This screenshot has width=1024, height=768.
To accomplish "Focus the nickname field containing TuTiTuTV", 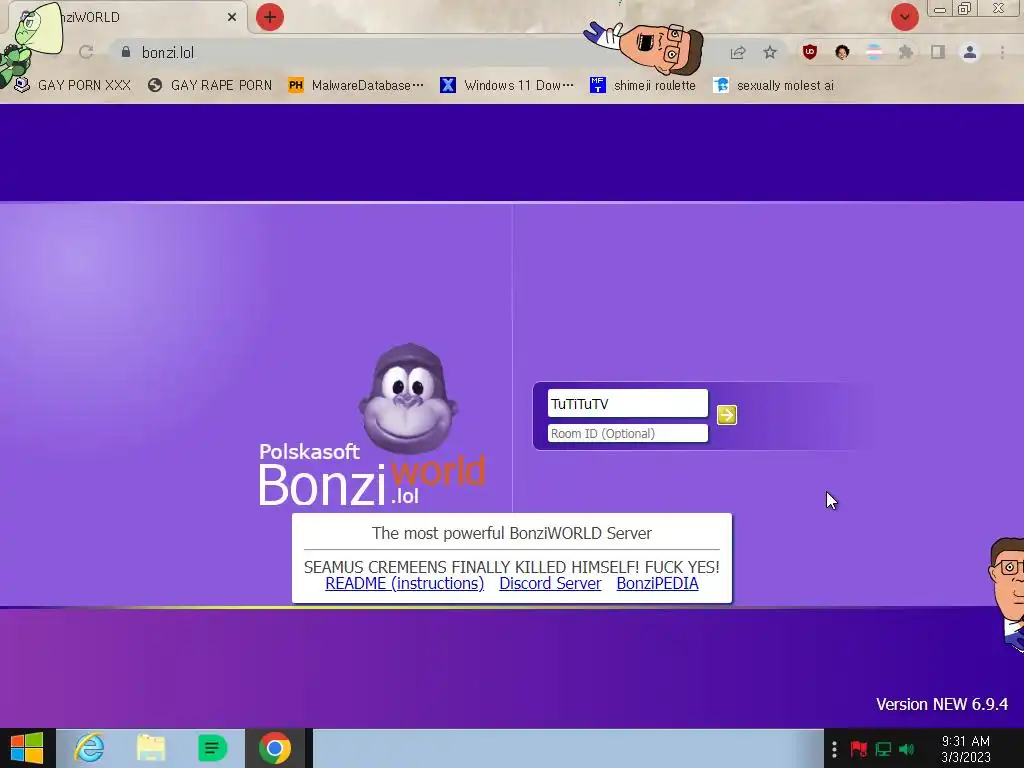I will (x=628, y=404).
